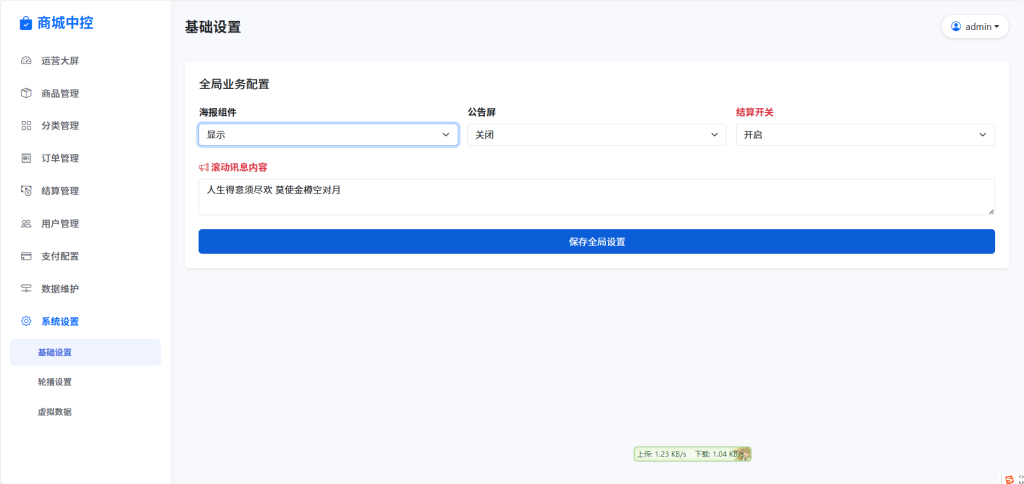Click the network speed floating widget
The image size is (1024, 484).
[692, 454]
